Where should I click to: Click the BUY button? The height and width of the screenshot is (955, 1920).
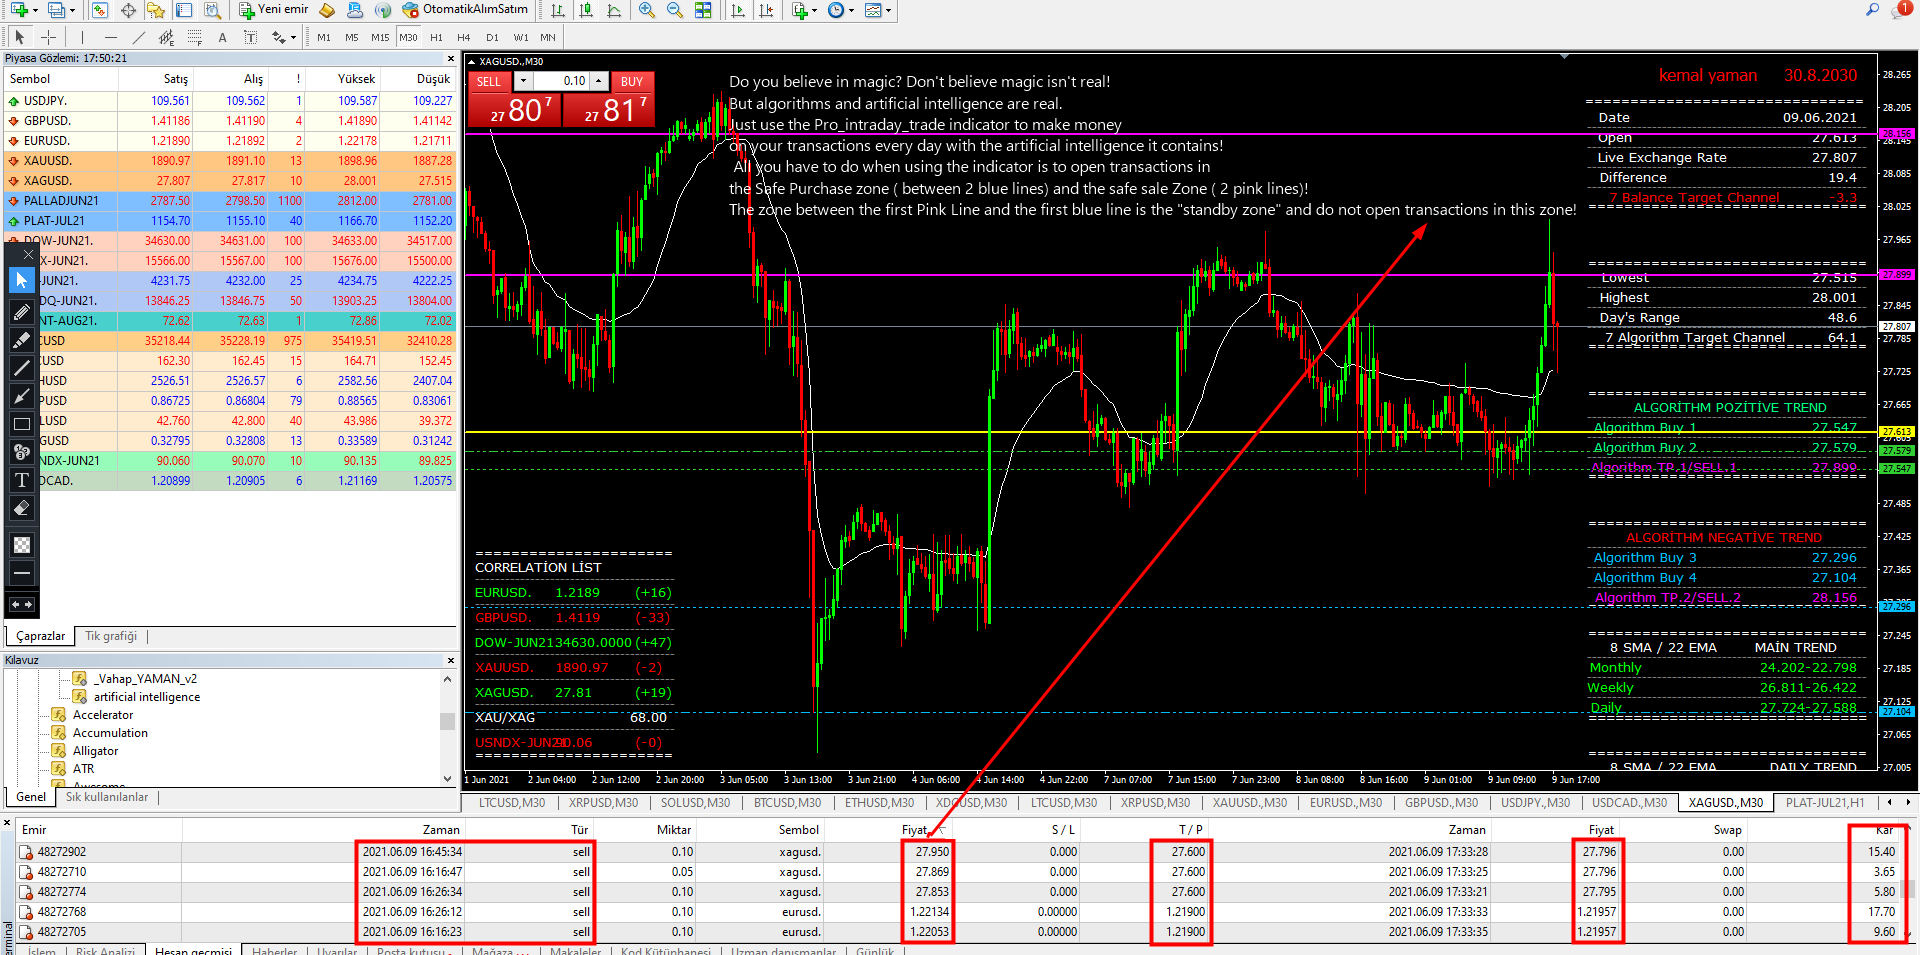pyautogui.click(x=631, y=81)
